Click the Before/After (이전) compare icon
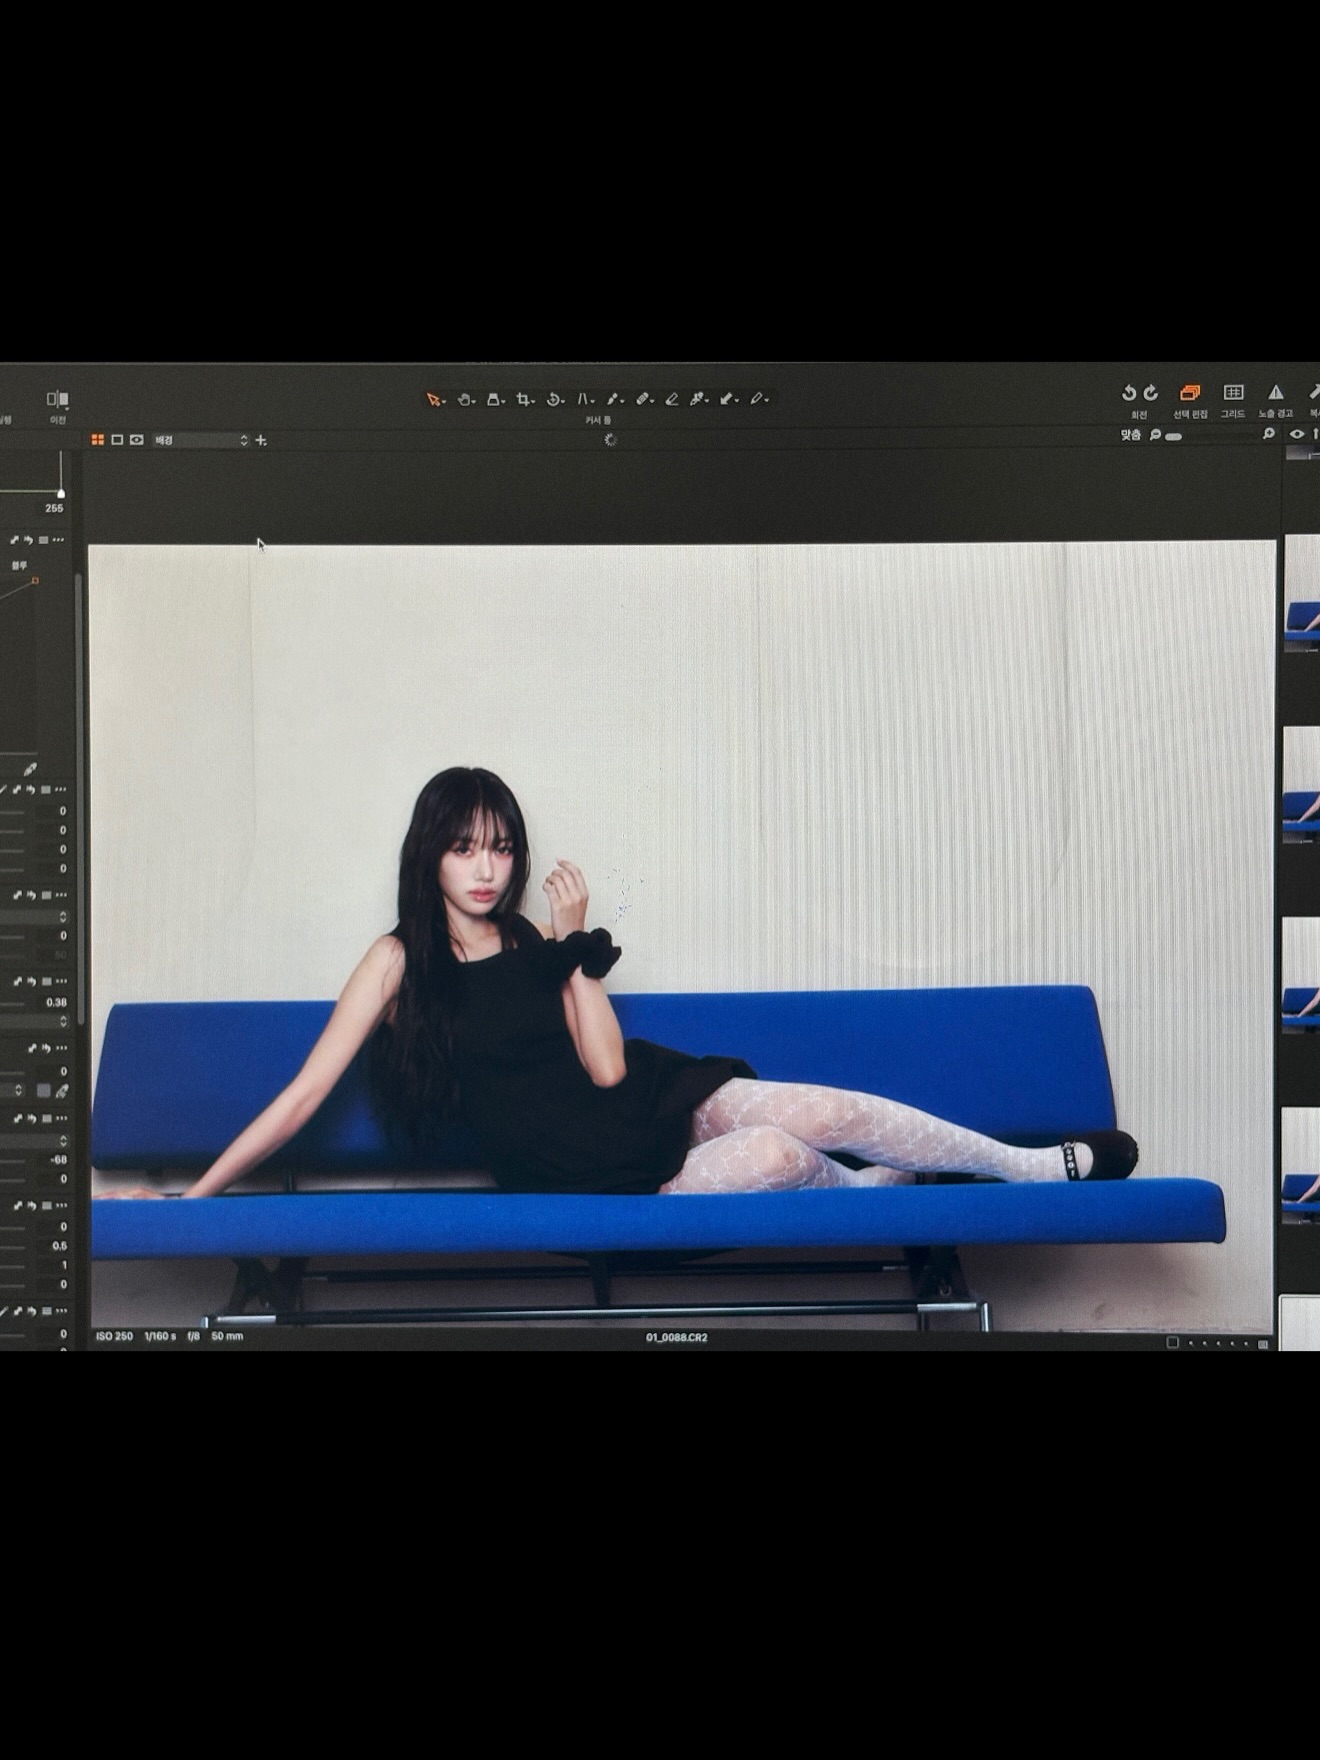The image size is (1320, 1760). [x=58, y=399]
